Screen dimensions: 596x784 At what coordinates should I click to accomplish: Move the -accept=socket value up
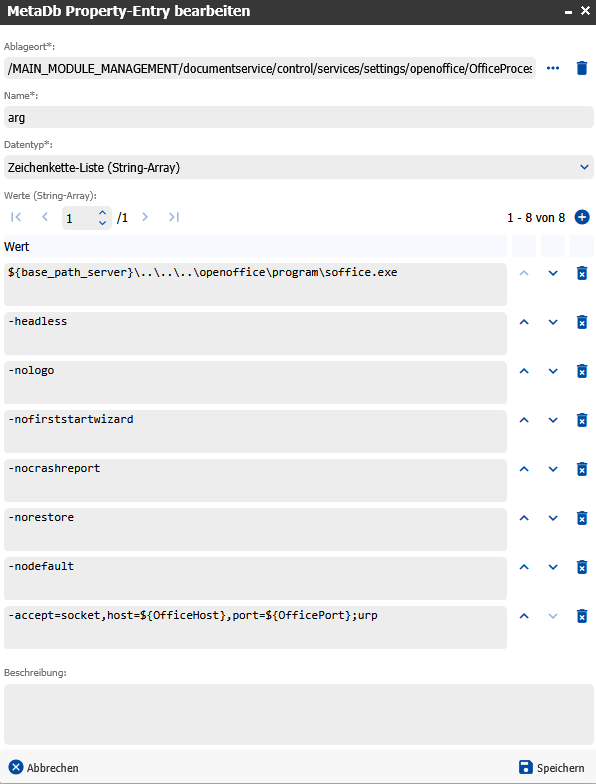coord(524,616)
